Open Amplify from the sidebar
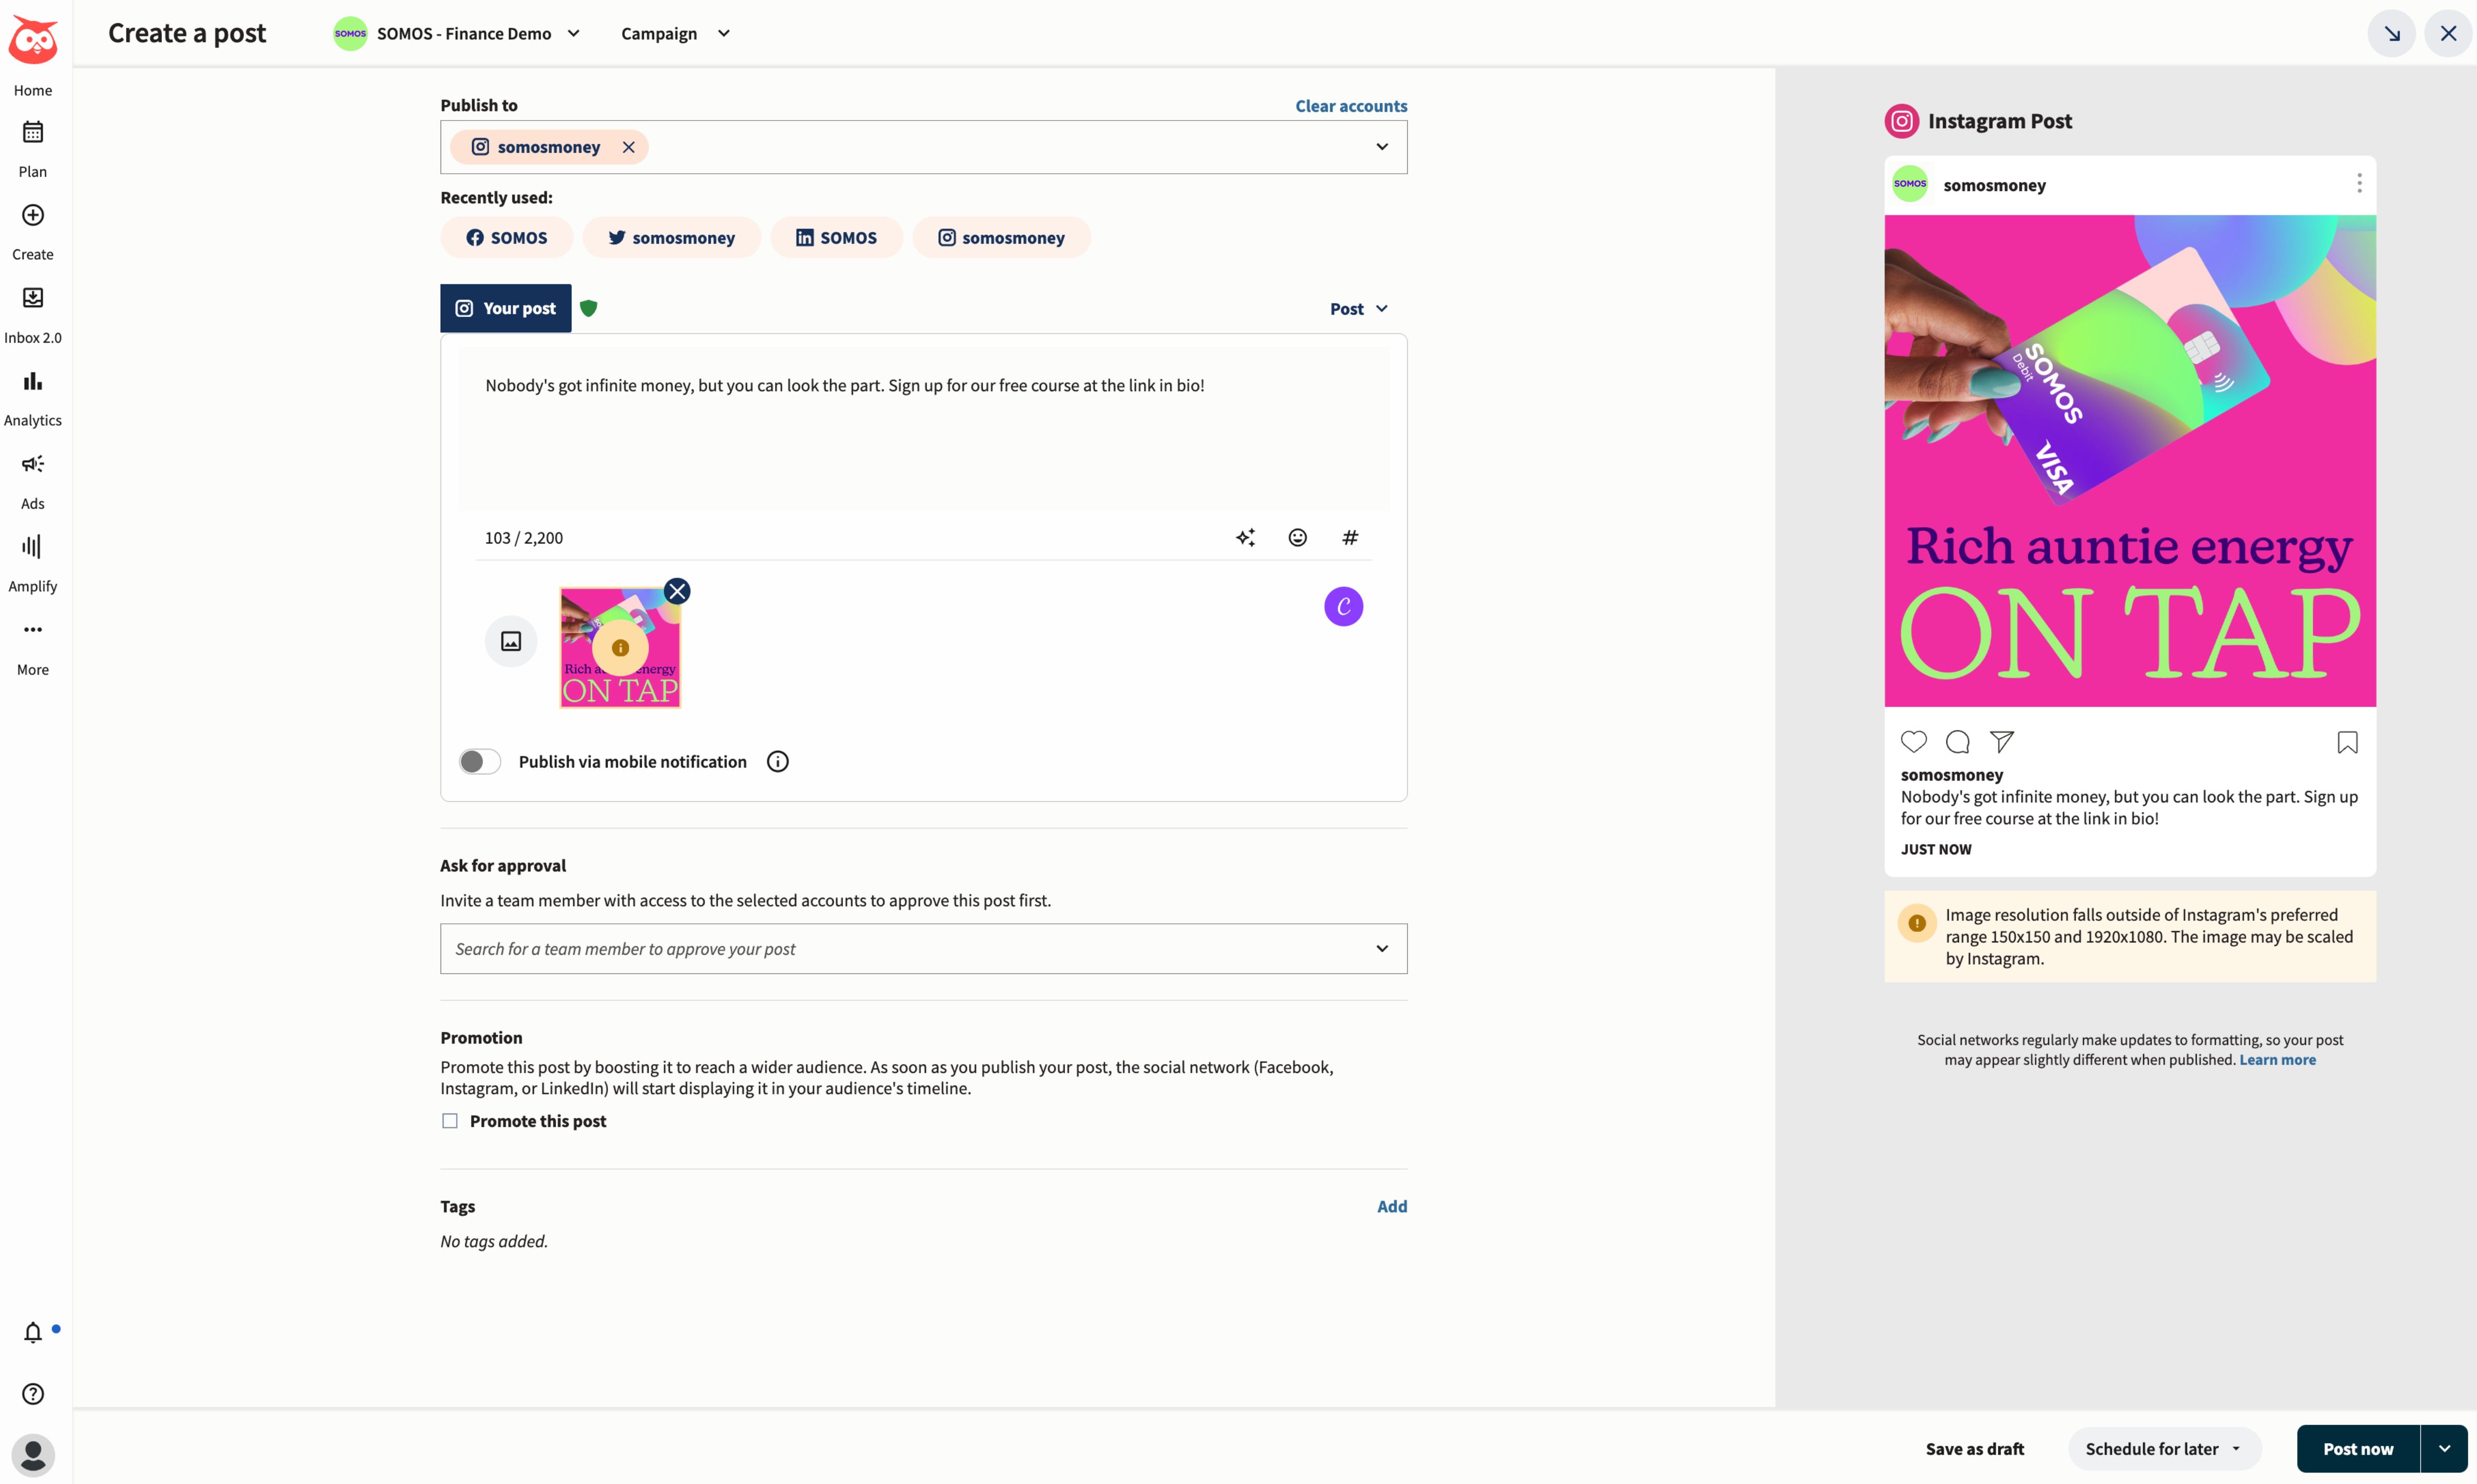This screenshot has width=2477, height=1484. pos(32,561)
